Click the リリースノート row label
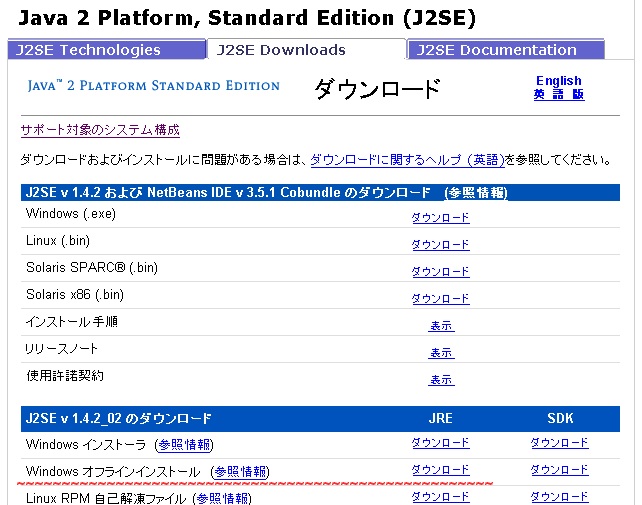Viewport: 642px width, 505px height. (61, 349)
